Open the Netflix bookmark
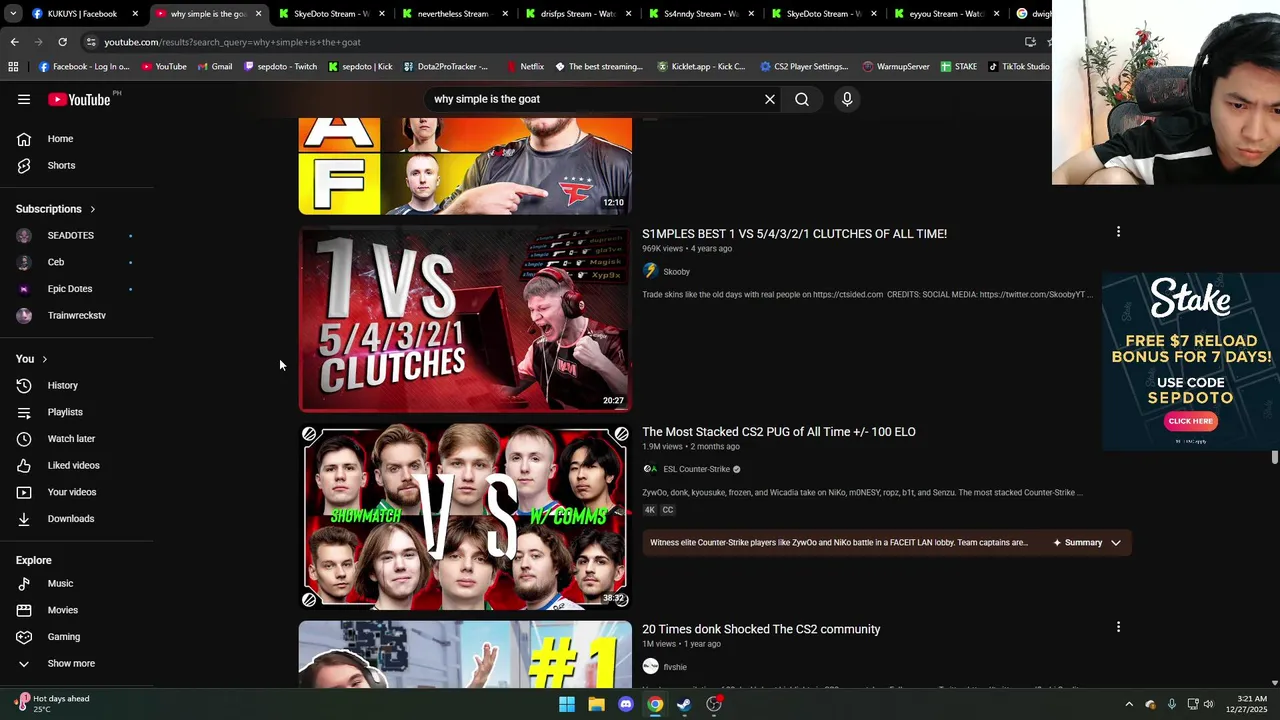This screenshot has height=720, width=1280. pos(525,67)
